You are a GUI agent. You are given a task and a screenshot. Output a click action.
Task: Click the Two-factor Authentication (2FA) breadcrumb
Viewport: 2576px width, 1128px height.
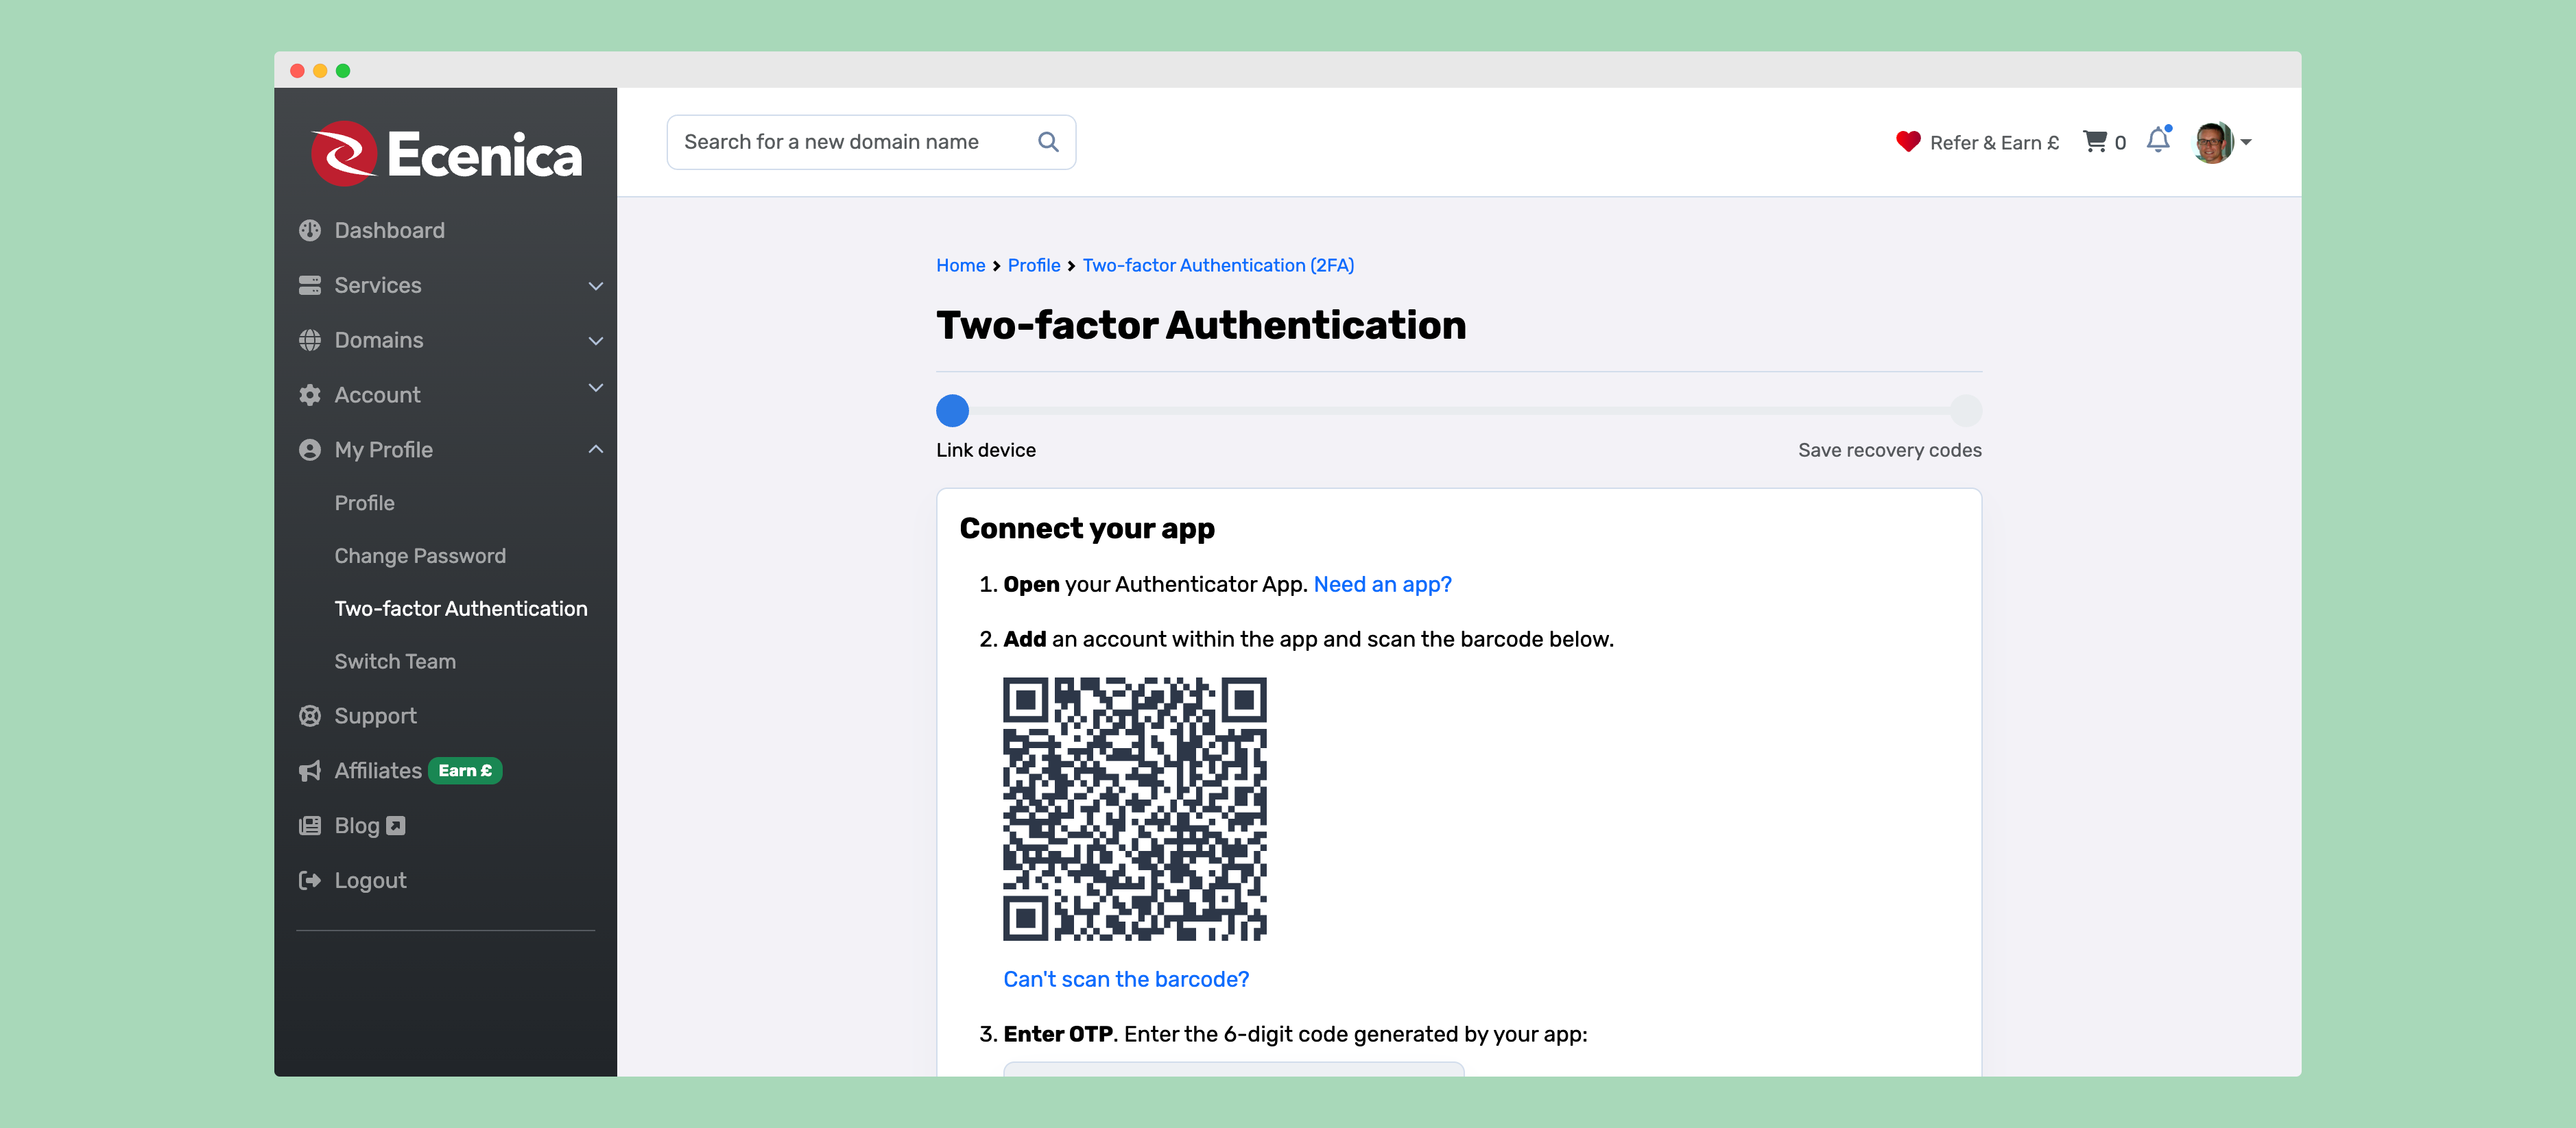(1218, 265)
